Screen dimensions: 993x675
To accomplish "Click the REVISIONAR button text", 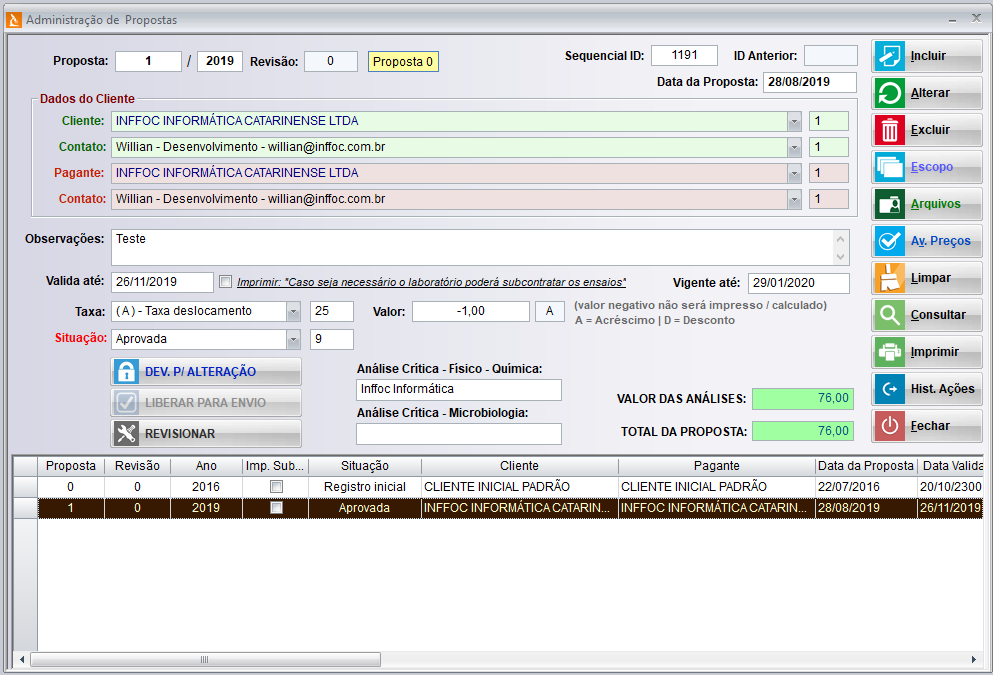I will point(180,434).
